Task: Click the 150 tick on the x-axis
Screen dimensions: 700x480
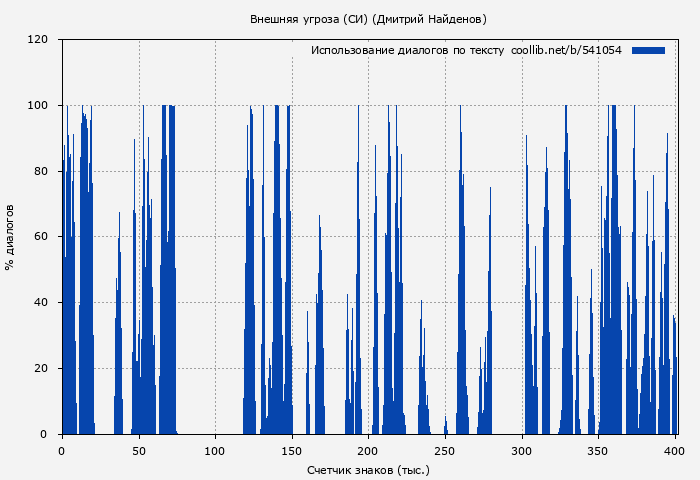Action: pos(292,451)
